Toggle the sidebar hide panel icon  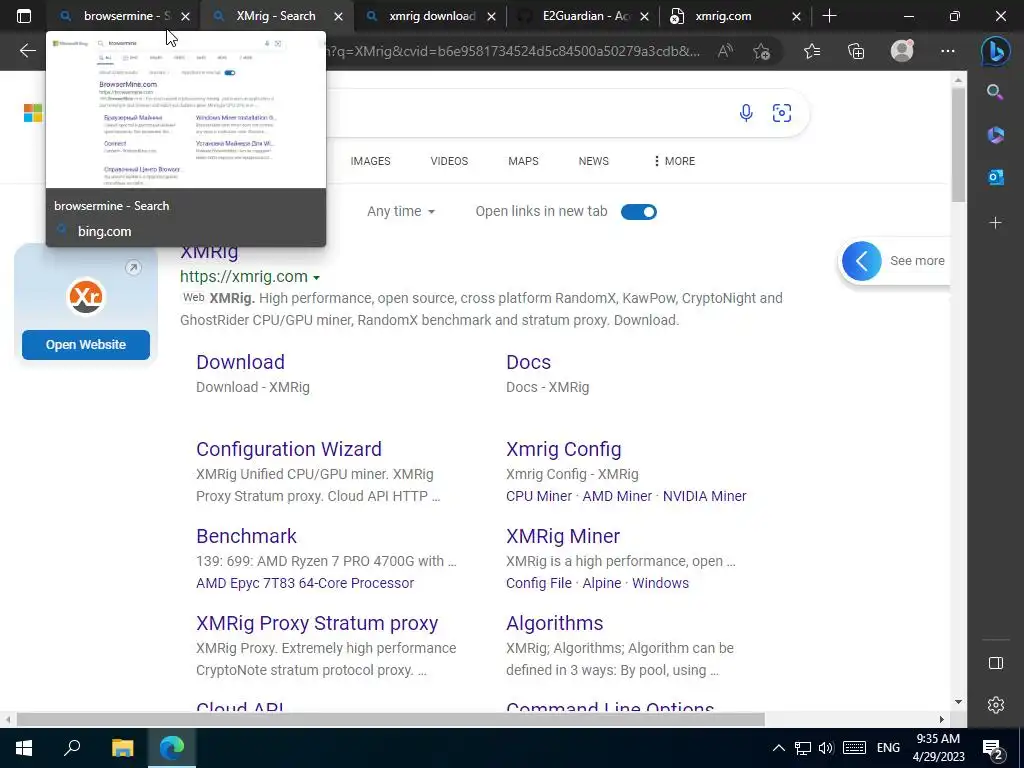995,663
